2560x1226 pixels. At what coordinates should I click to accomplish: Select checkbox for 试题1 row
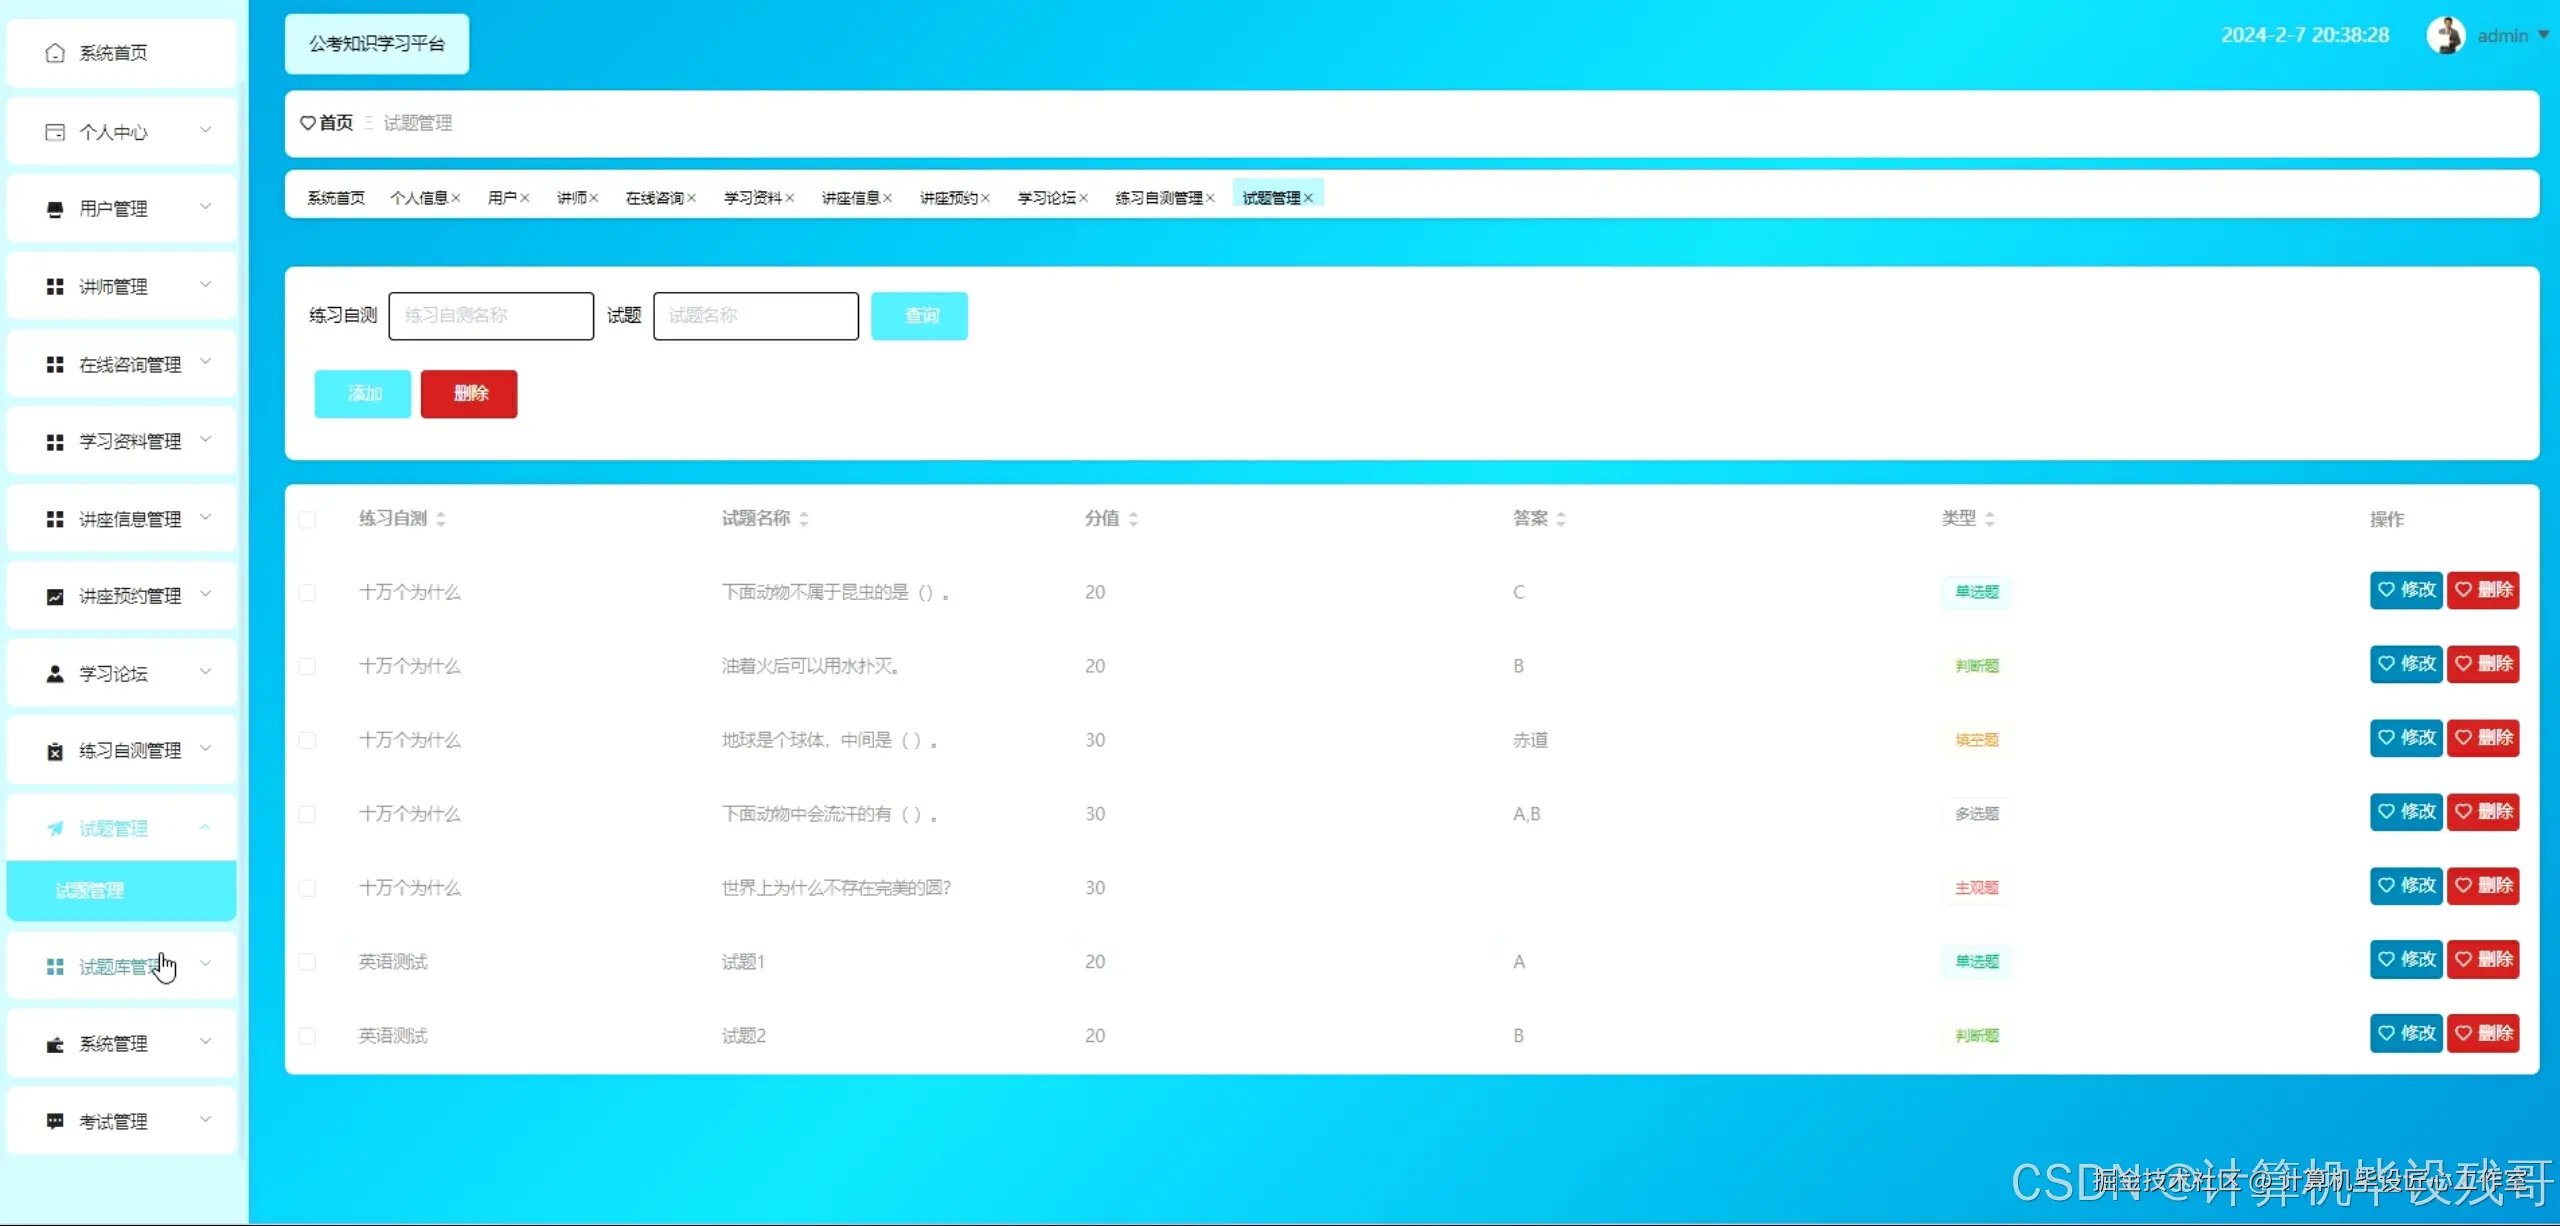[x=307, y=962]
